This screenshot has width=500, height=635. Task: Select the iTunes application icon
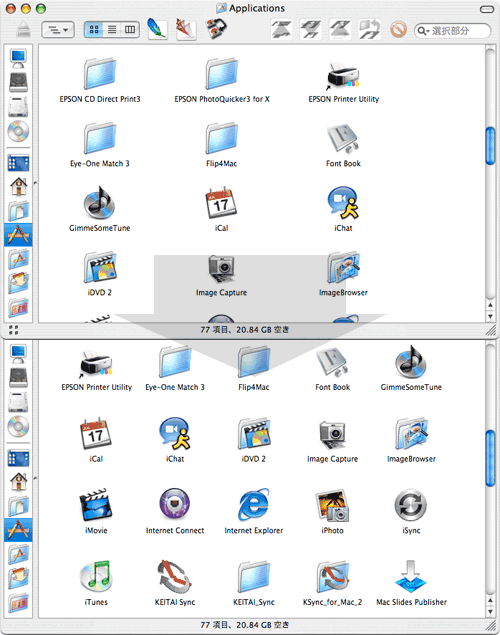click(x=96, y=577)
